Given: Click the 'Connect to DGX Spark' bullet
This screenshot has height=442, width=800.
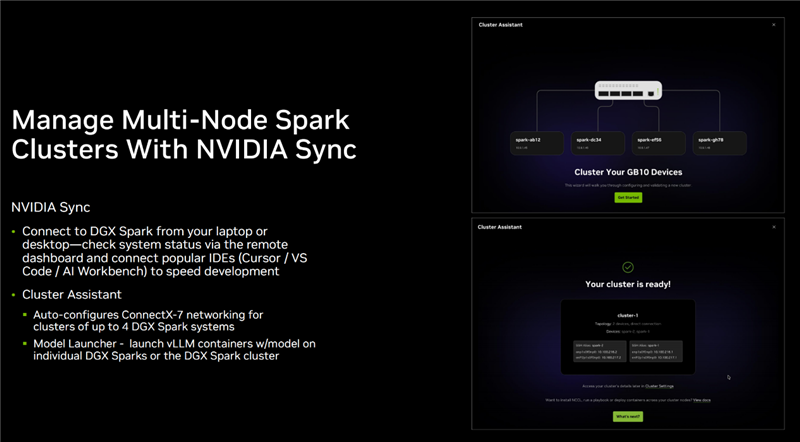Looking at the screenshot, I should point(164,251).
